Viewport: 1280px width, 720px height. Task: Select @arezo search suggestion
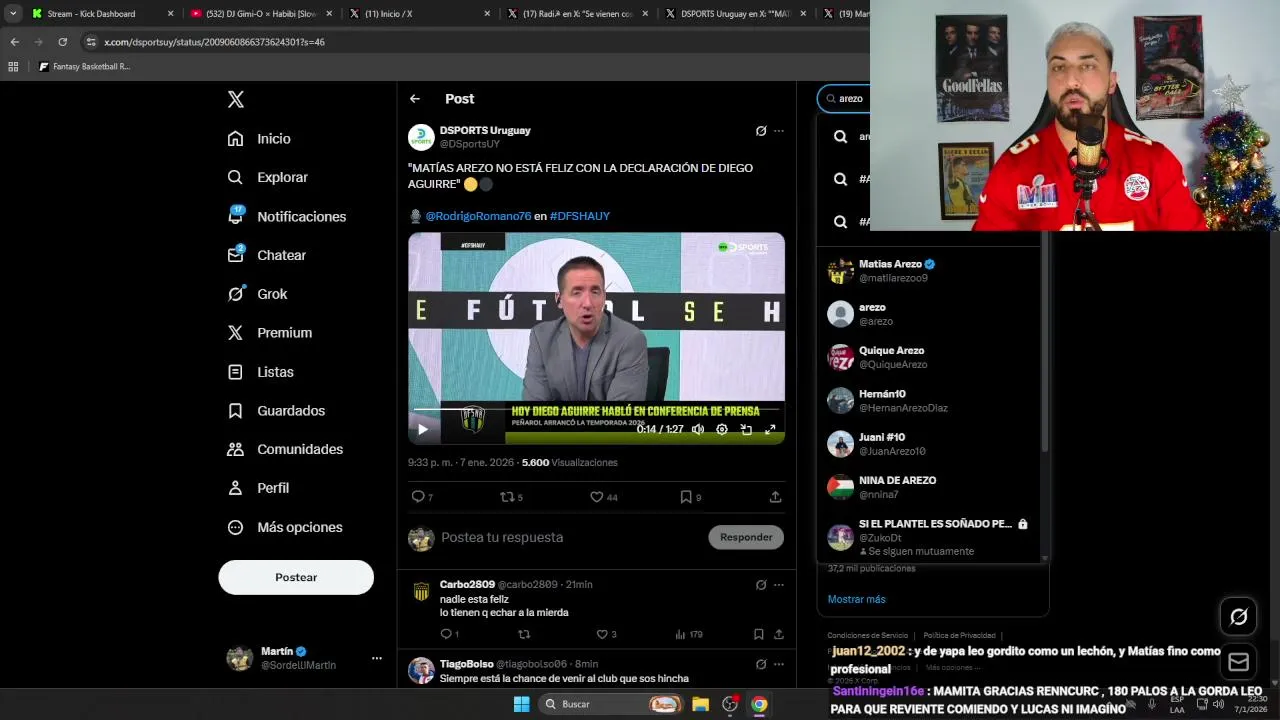coord(930,314)
